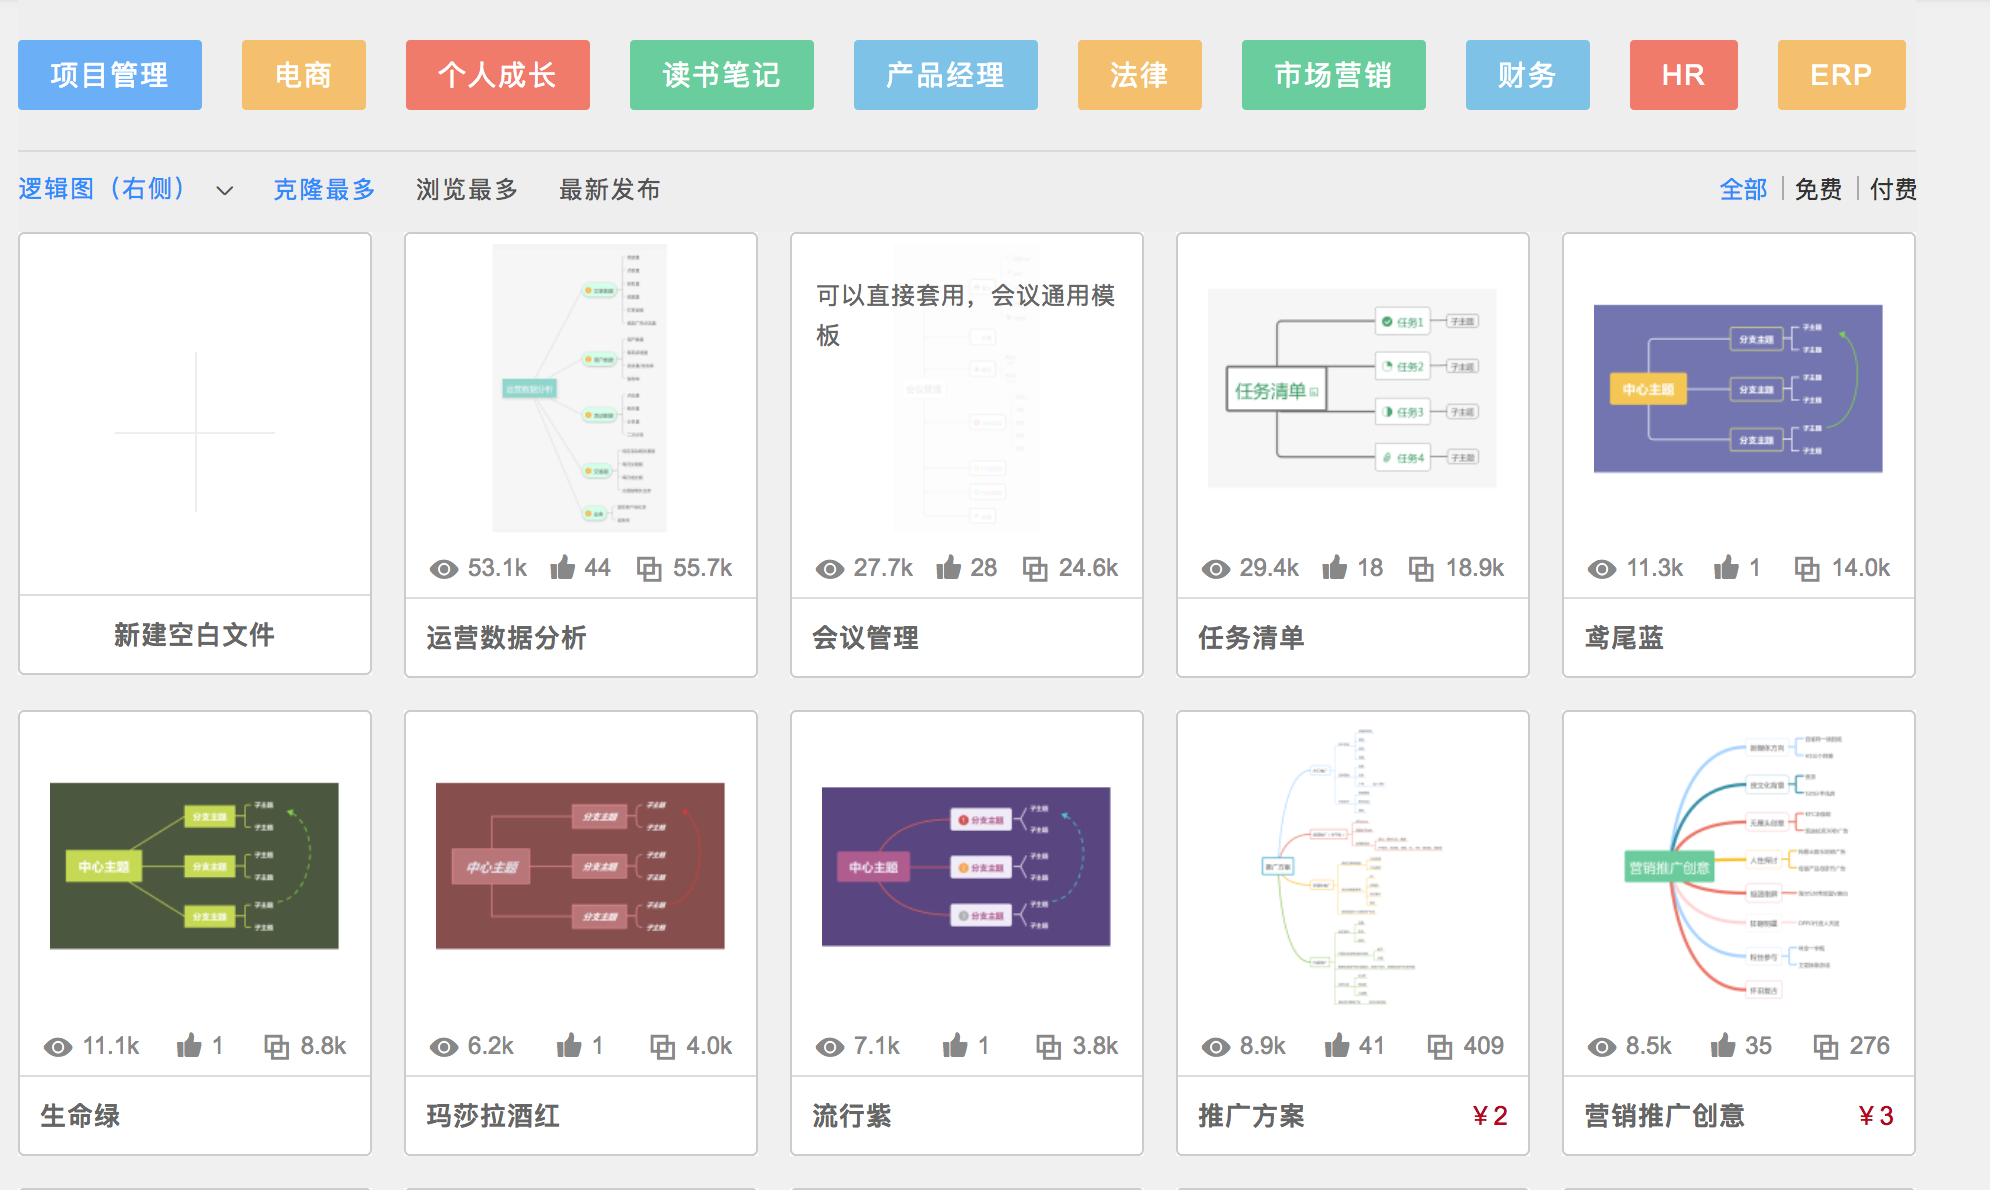The image size is (1990, 1190).
Task: Choose the orange ERP category tag
Action: [1841, 75]
